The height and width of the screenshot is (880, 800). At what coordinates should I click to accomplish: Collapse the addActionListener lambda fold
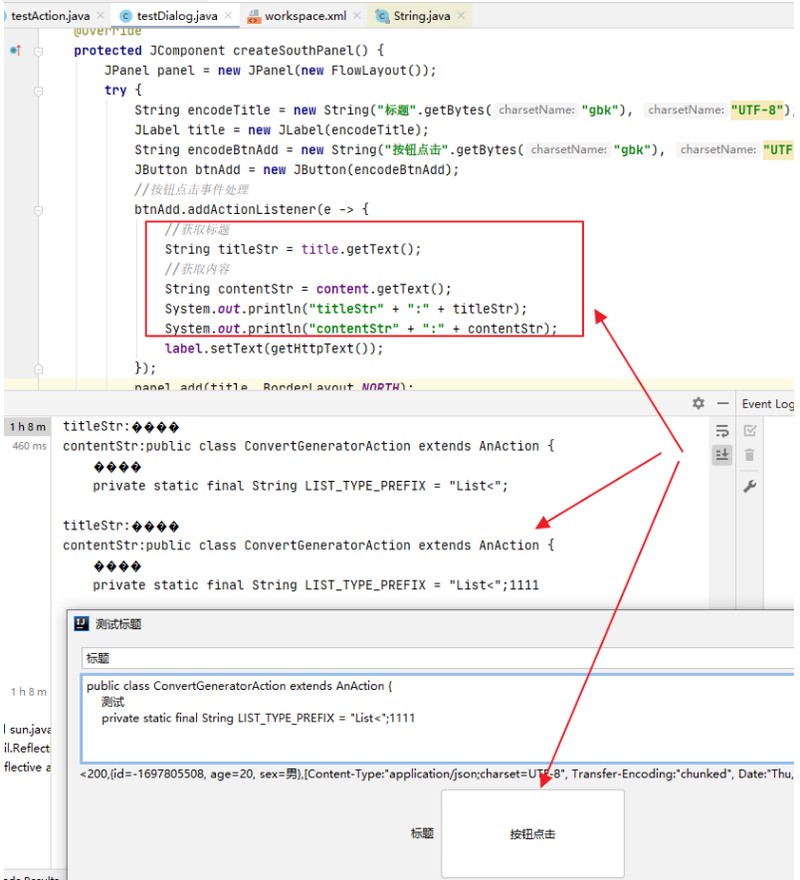(x=38, y=210)
